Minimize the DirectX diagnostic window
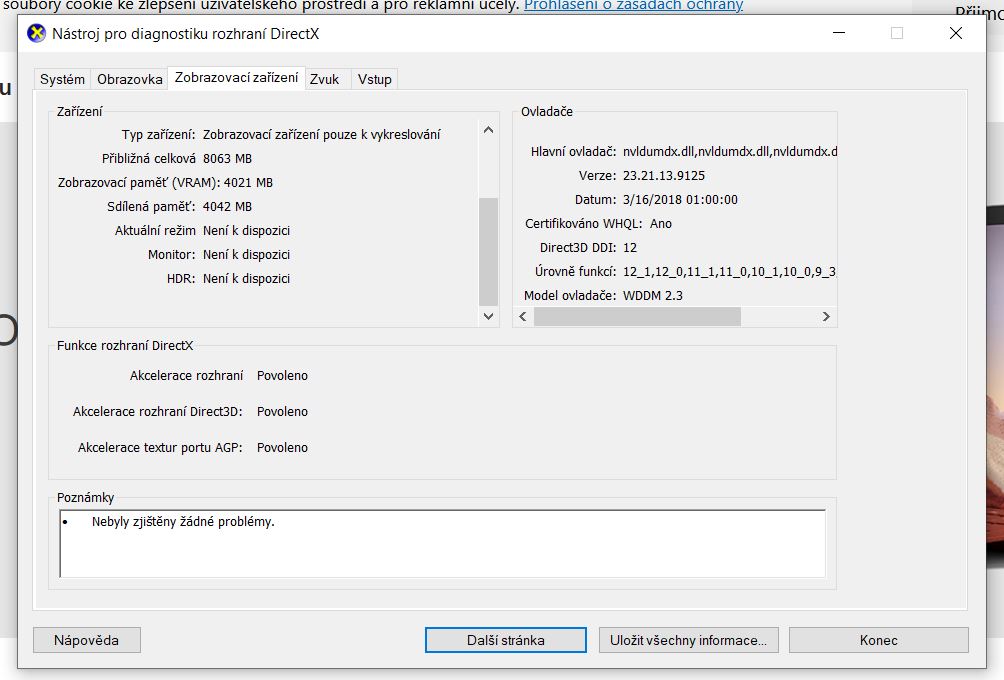Viewport: 1004px width, 680px height. pos(839,33)
